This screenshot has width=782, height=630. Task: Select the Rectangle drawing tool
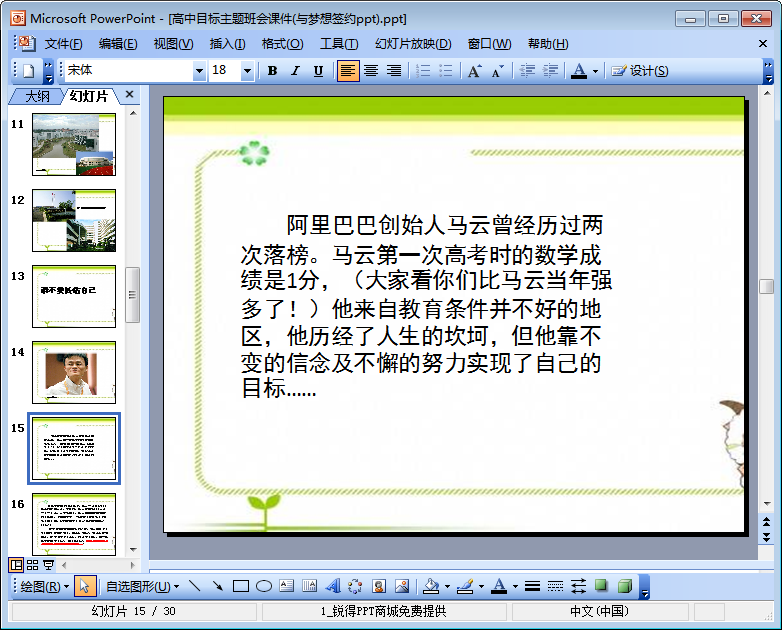(x=240, y=586)
